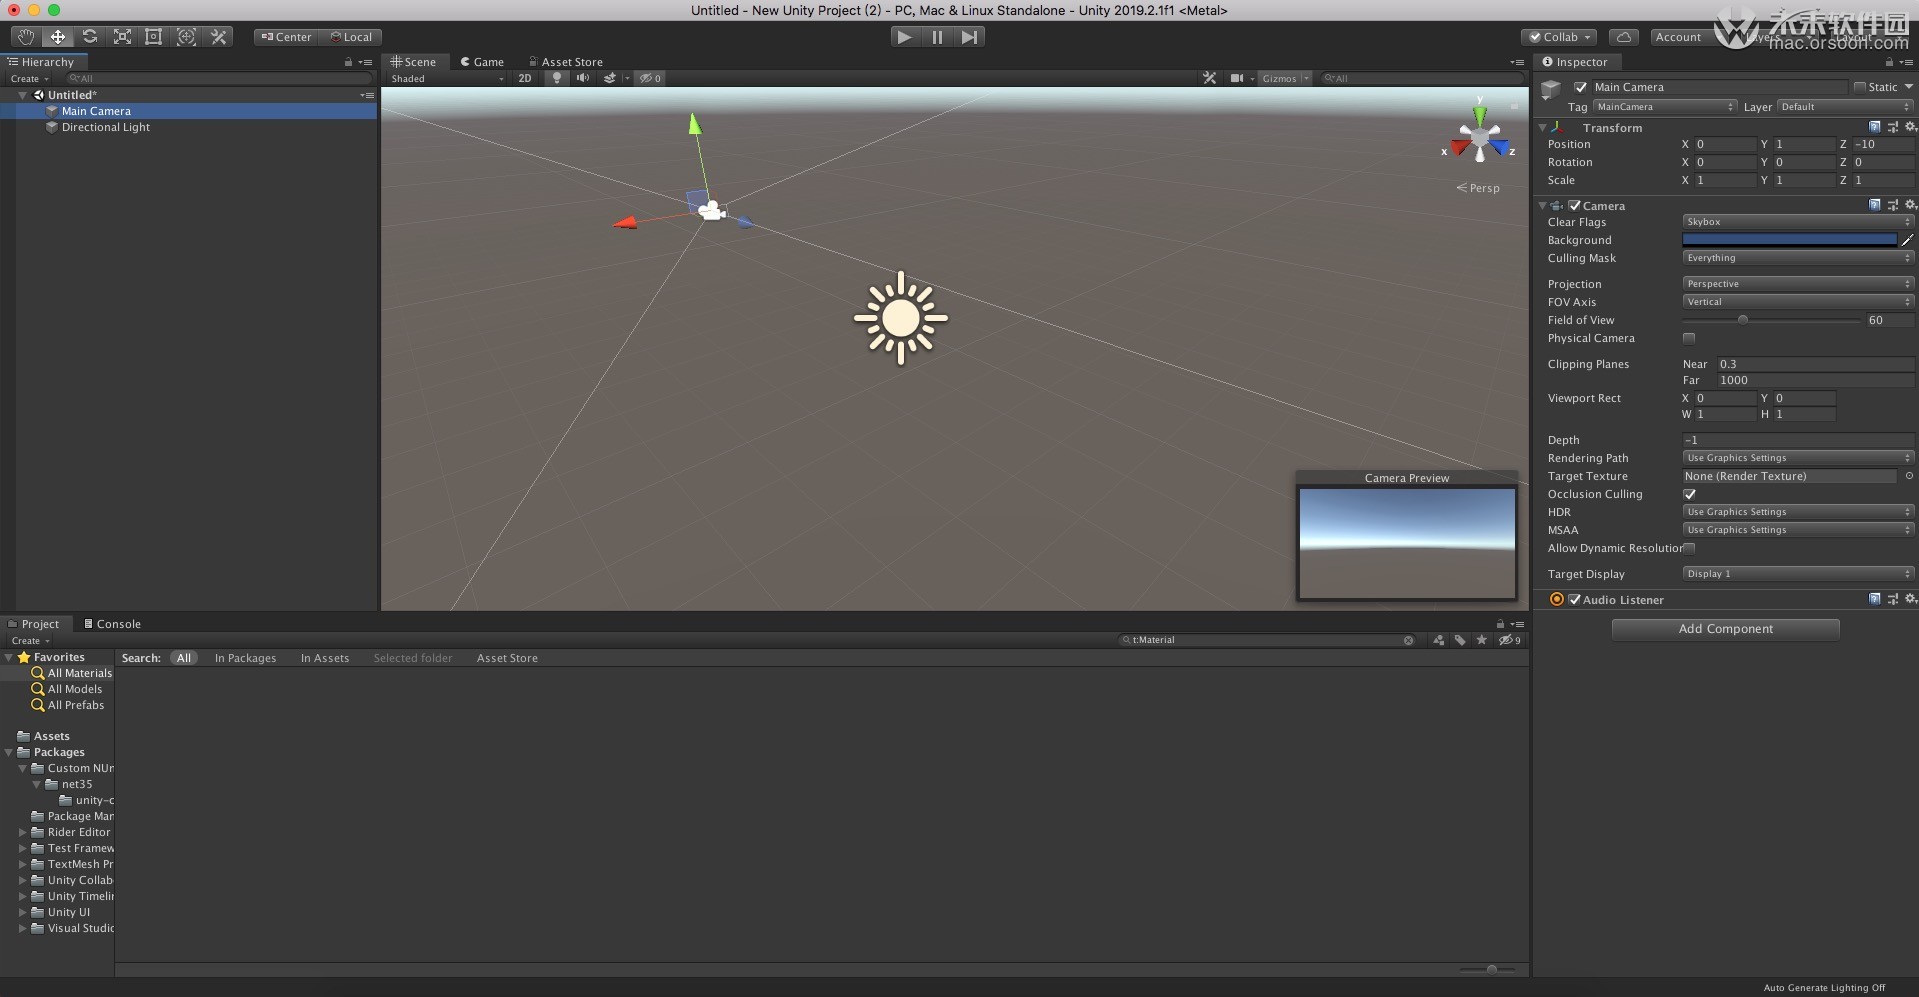Open the Camera component settings gear
This screenshot has height=997, width=1919.
pyautogui.click(x=1911, y=205)
